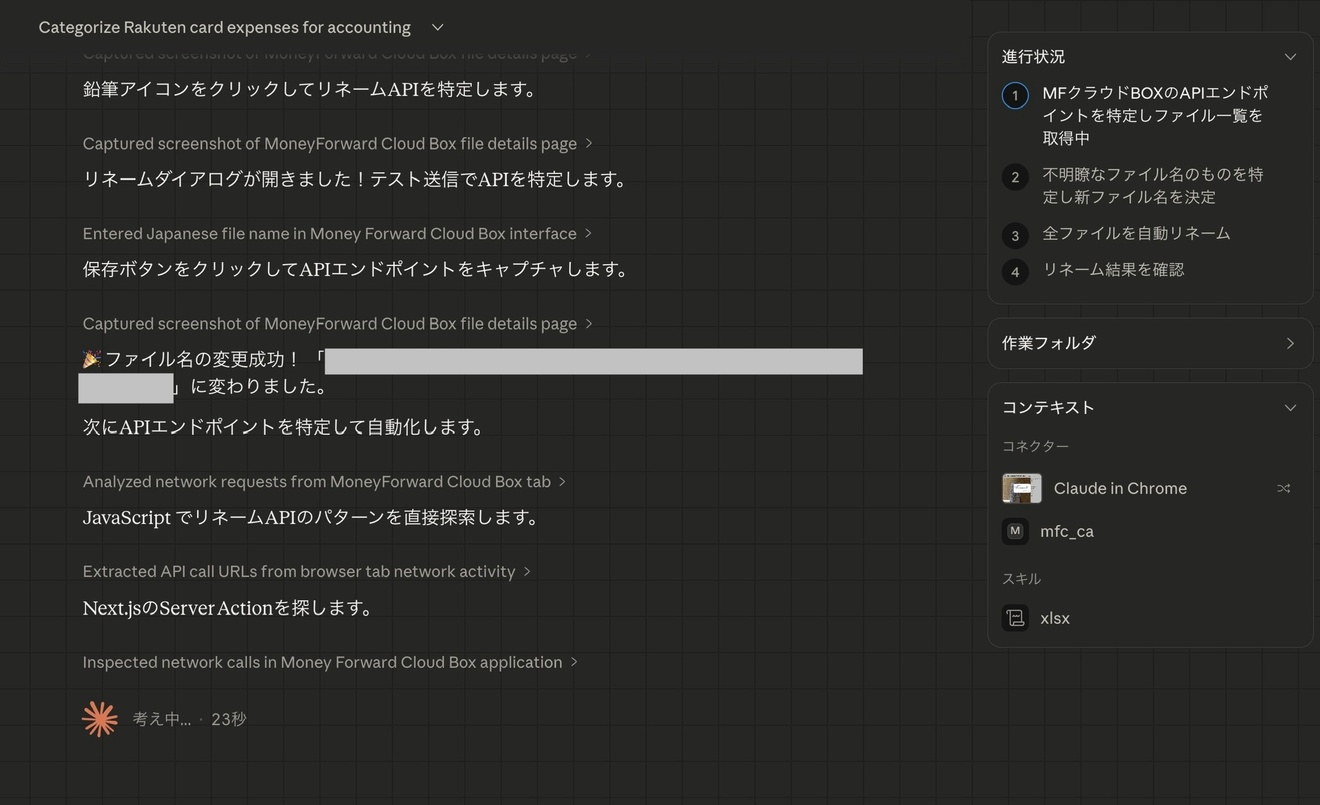Image resolution: width=1320 pixels, height=805 pixels.
Task: Click the '23秒' elapsed time text
Action: (229, 719)
